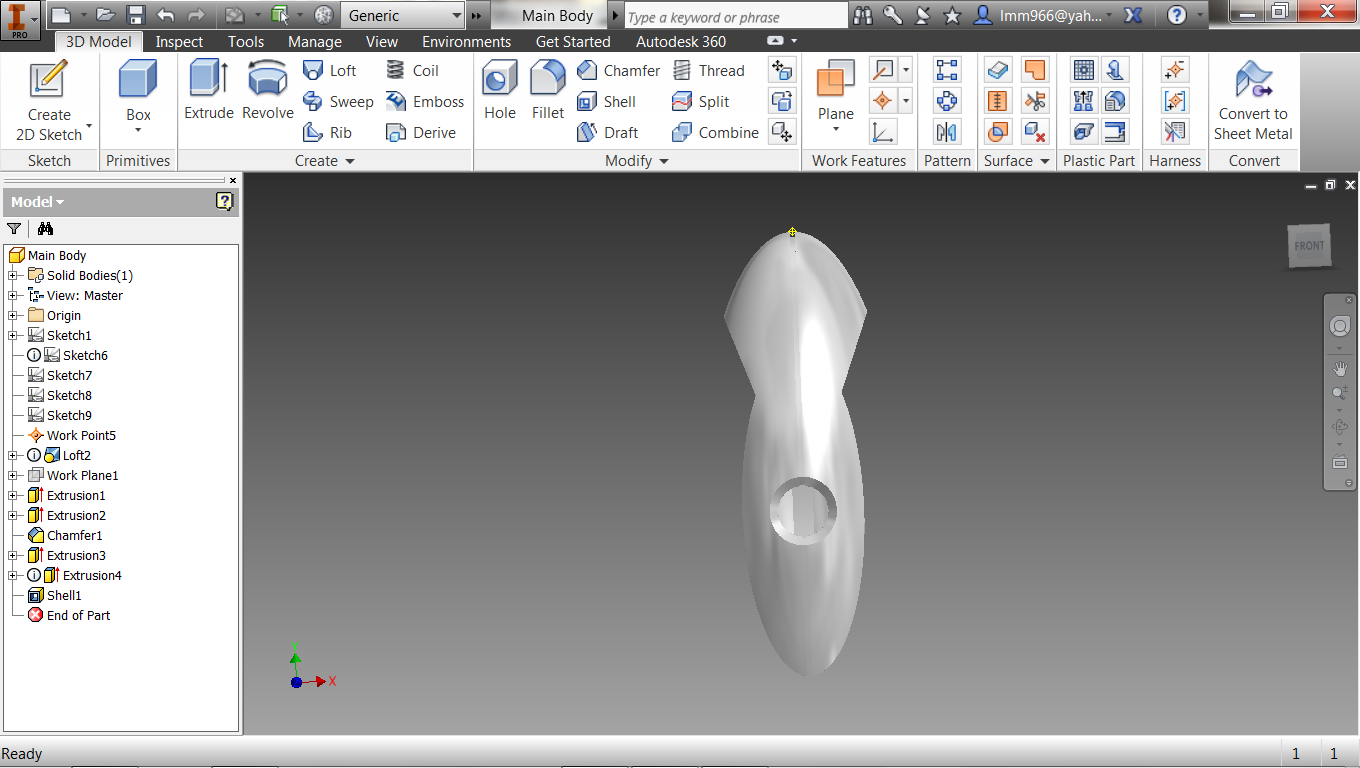Start the Coil command
1360x768 pixels.
(412, 70)
